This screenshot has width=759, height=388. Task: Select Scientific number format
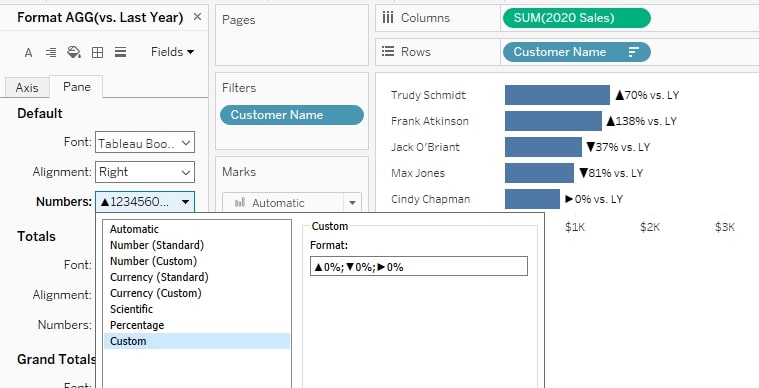pos(131,309)
